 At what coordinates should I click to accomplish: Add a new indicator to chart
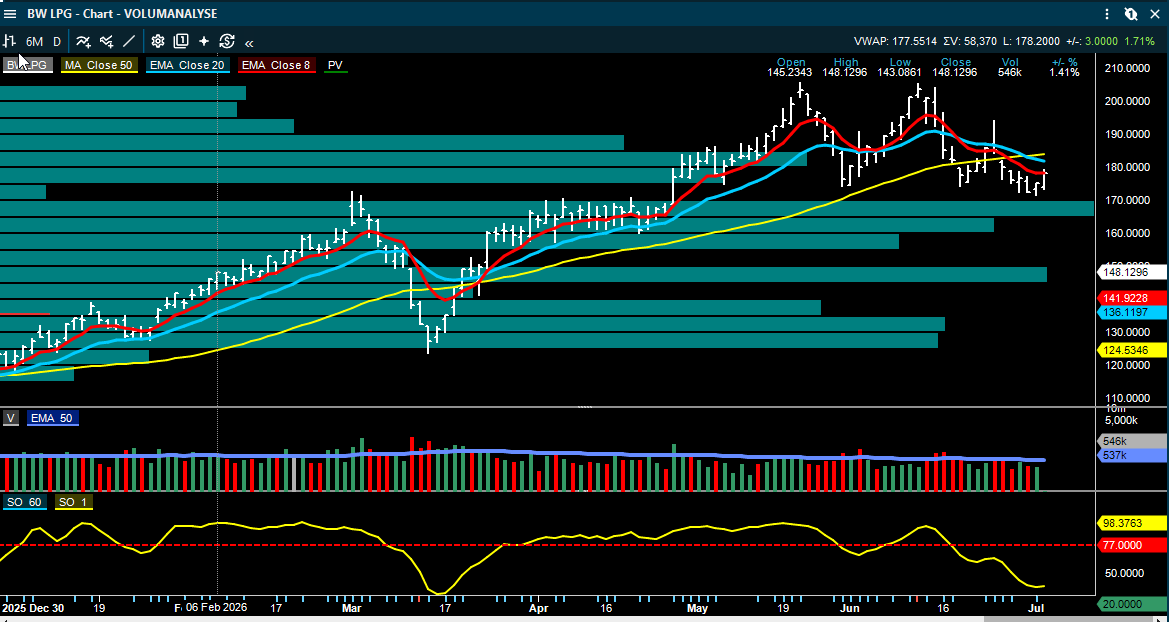pyautogui.click(x=84, y=42)
